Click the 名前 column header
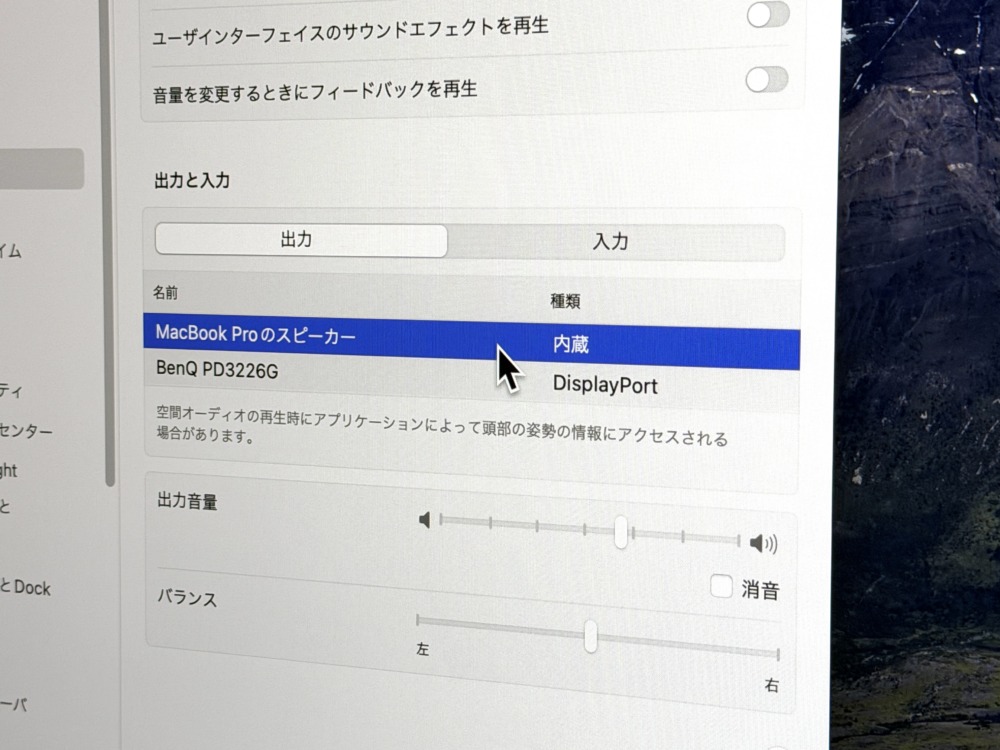This screenshot has width=1000, height=750. click(166, 293)
